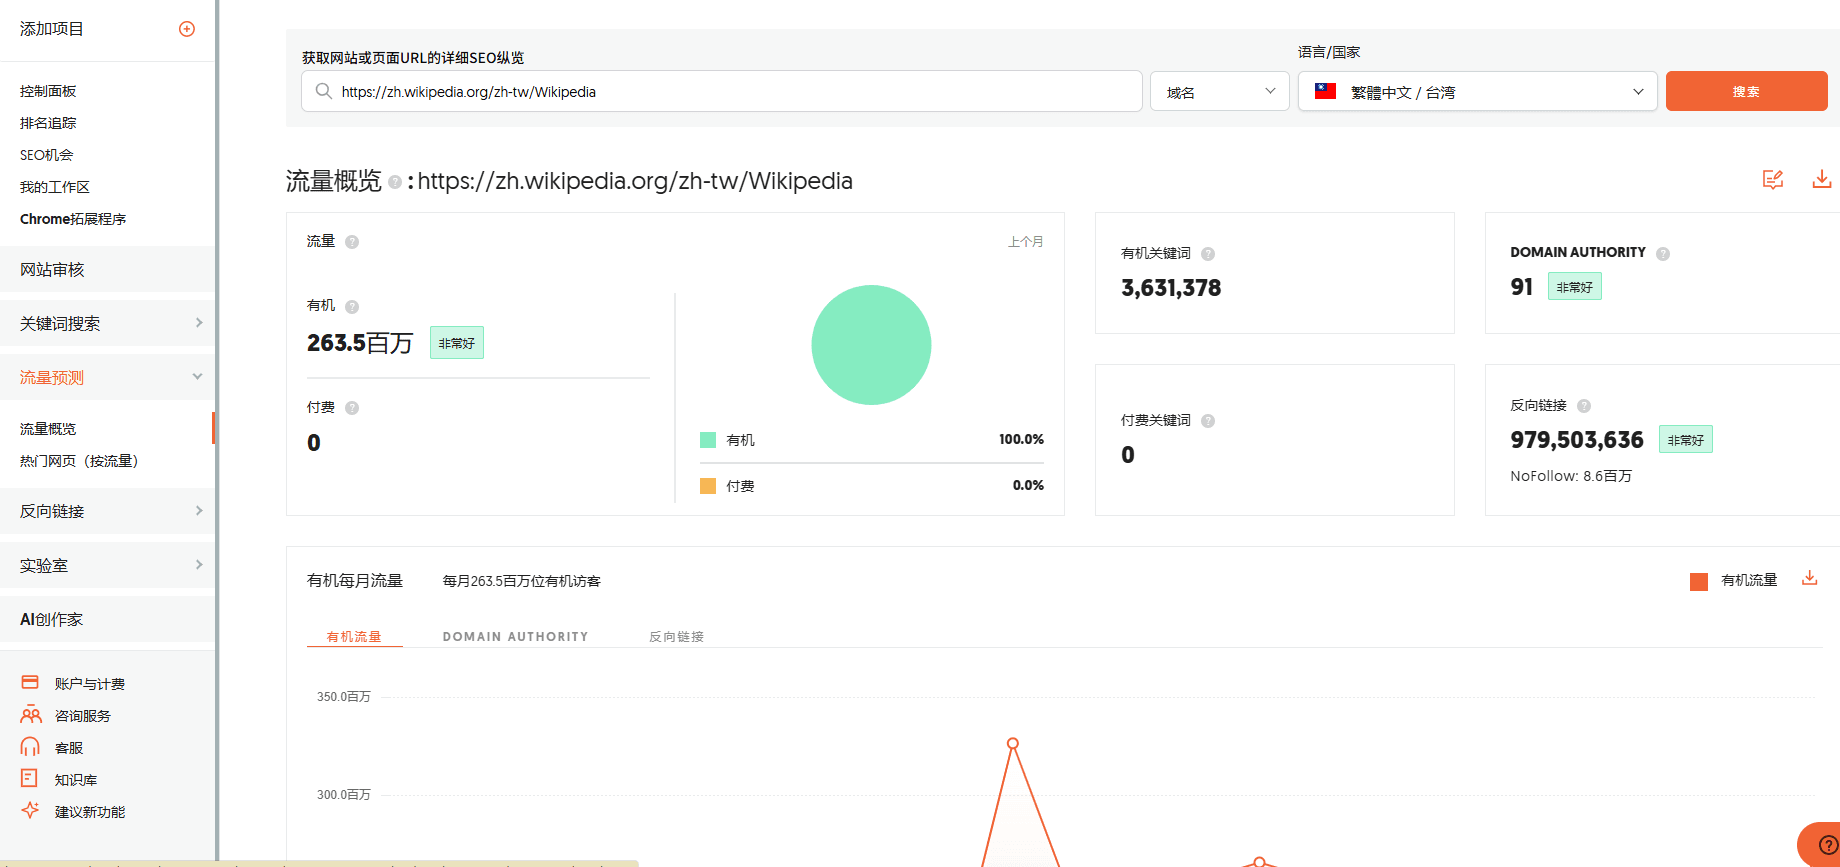Click the 建议新功能 sparkle icon

click(30, 810)
